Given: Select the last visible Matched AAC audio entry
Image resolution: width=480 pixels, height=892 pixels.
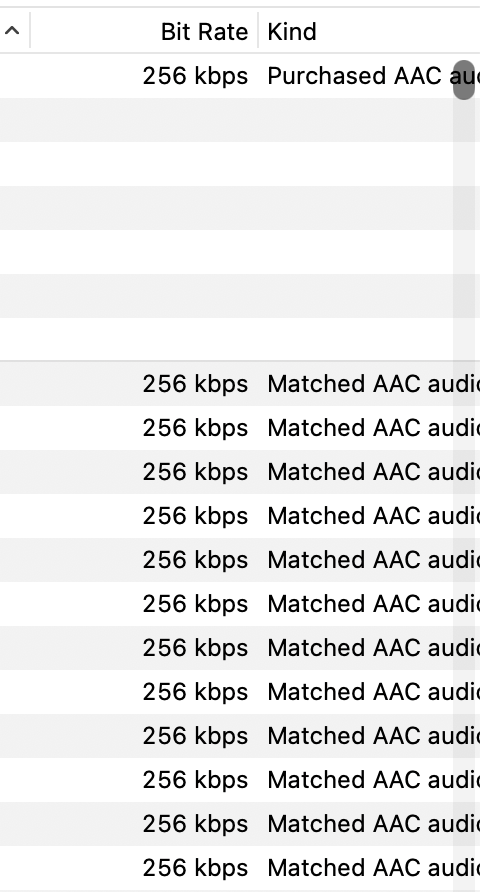Looking at the screenshot, I should point(240,868).
